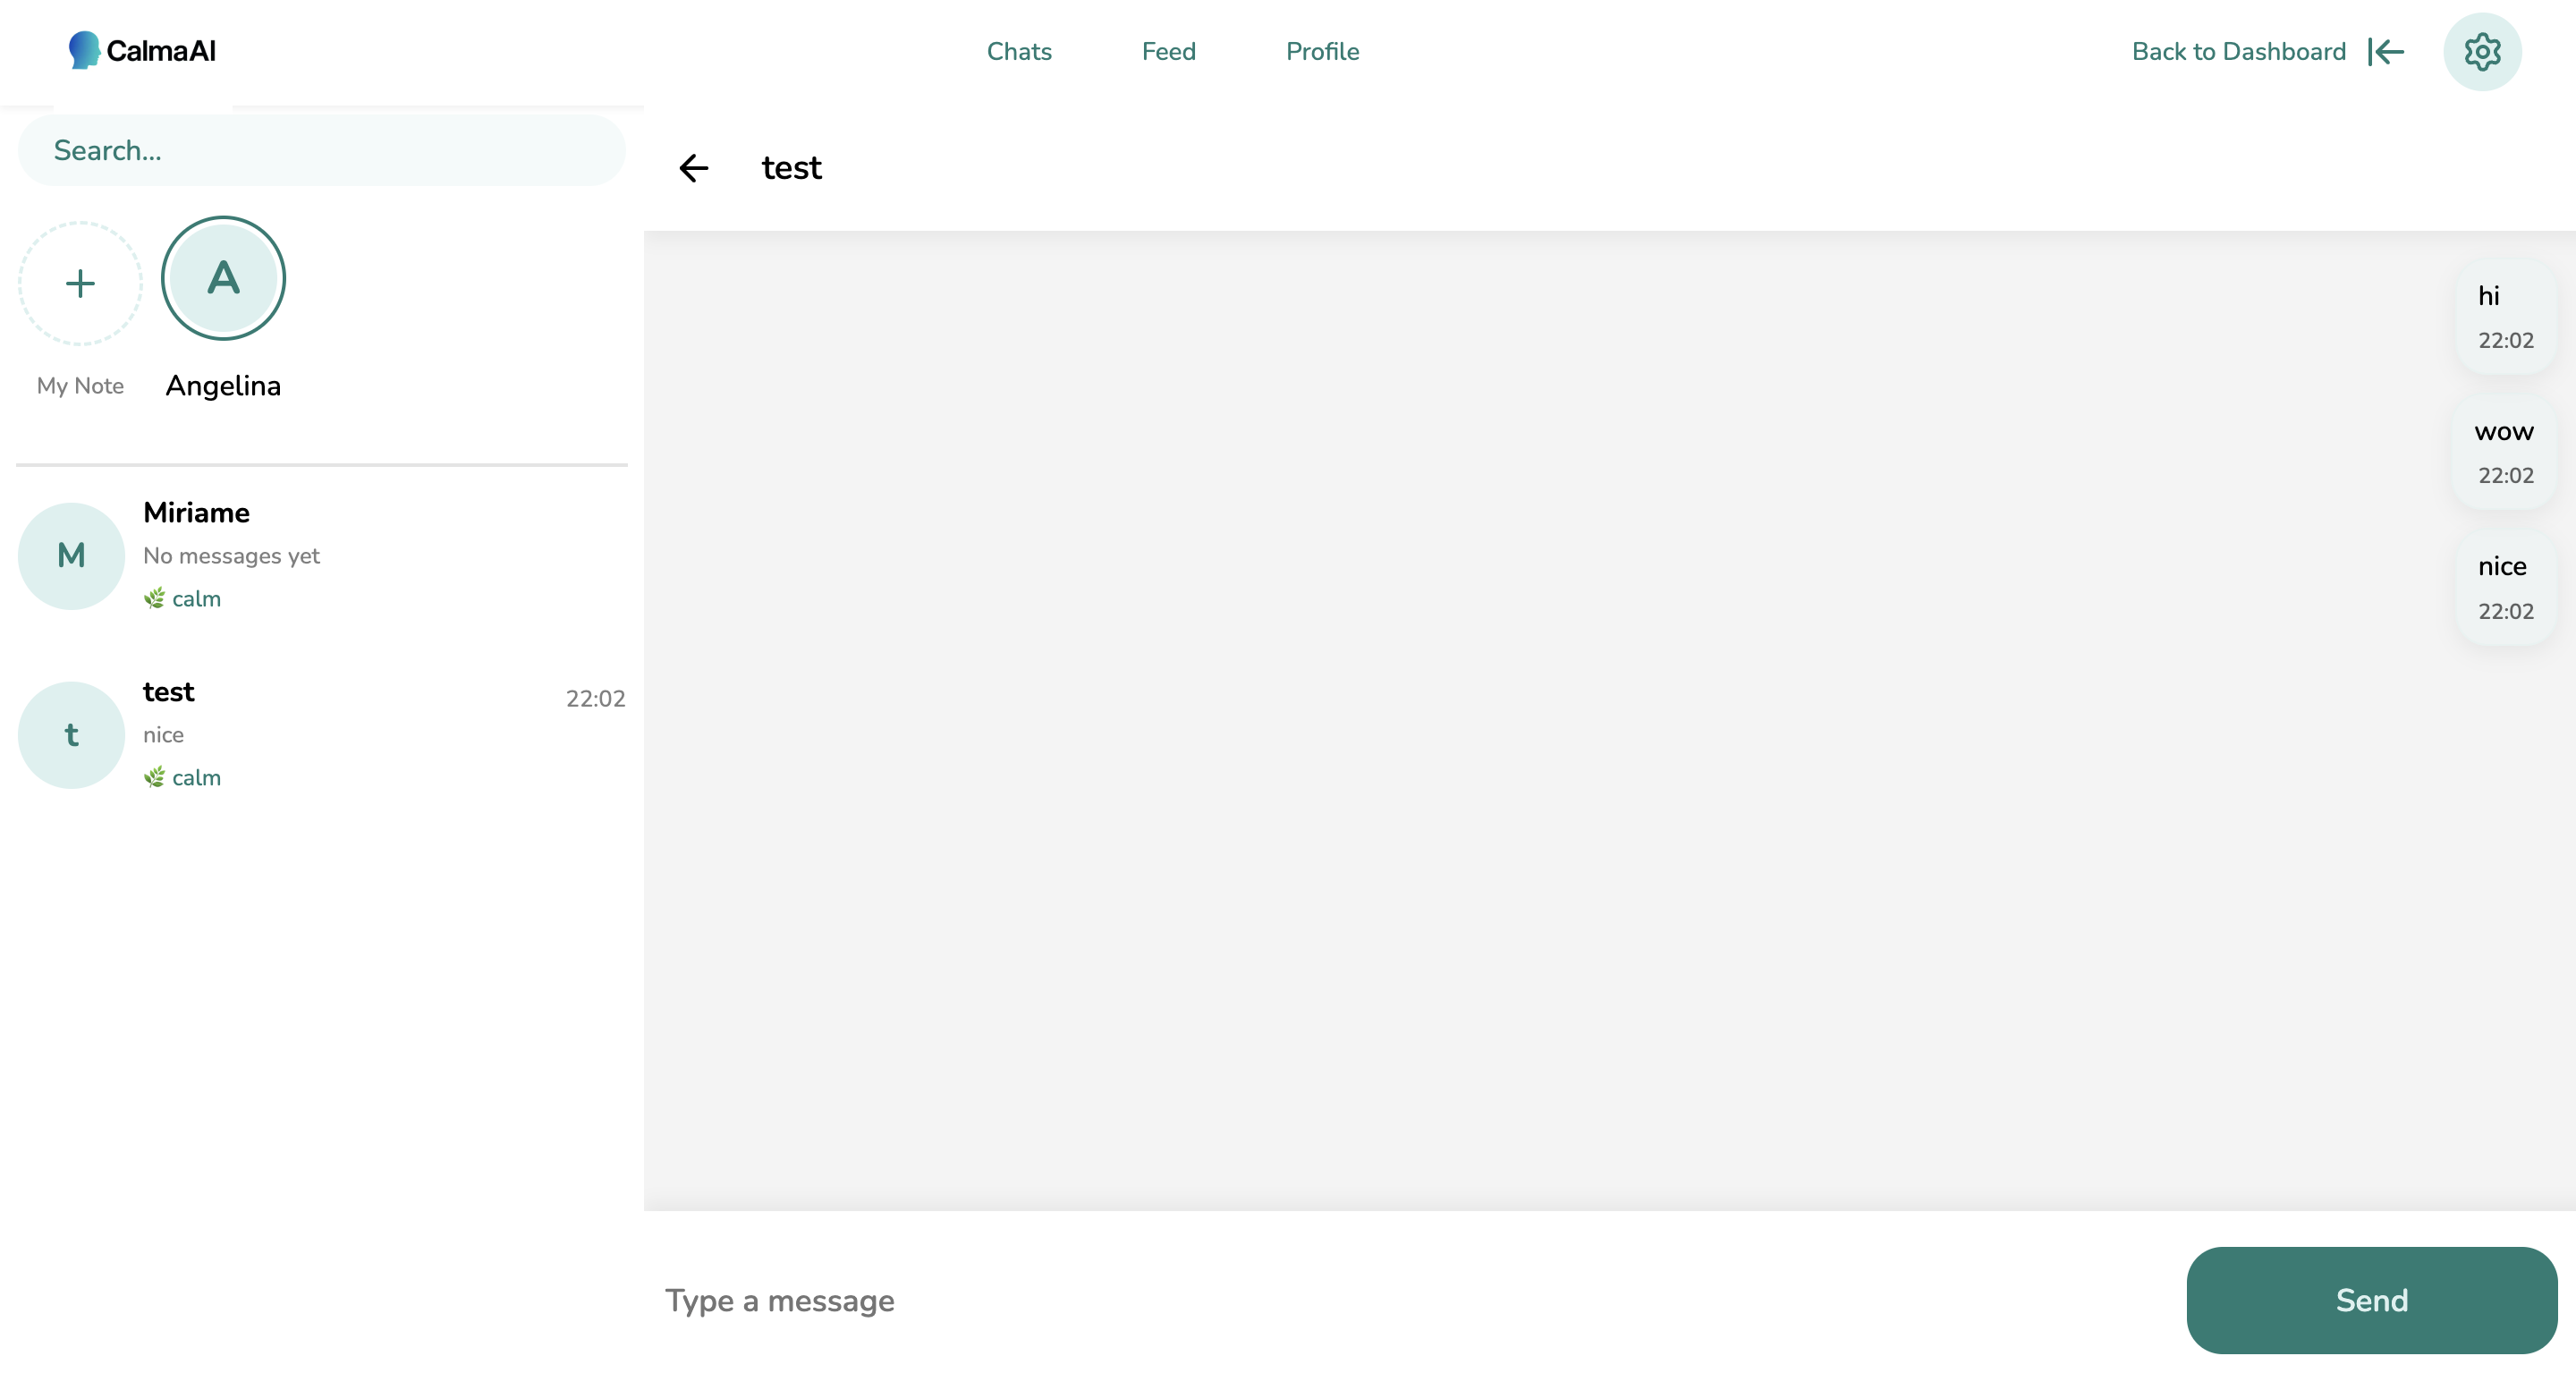Click the 'nice' message bubble

(x=2505, y=588)
